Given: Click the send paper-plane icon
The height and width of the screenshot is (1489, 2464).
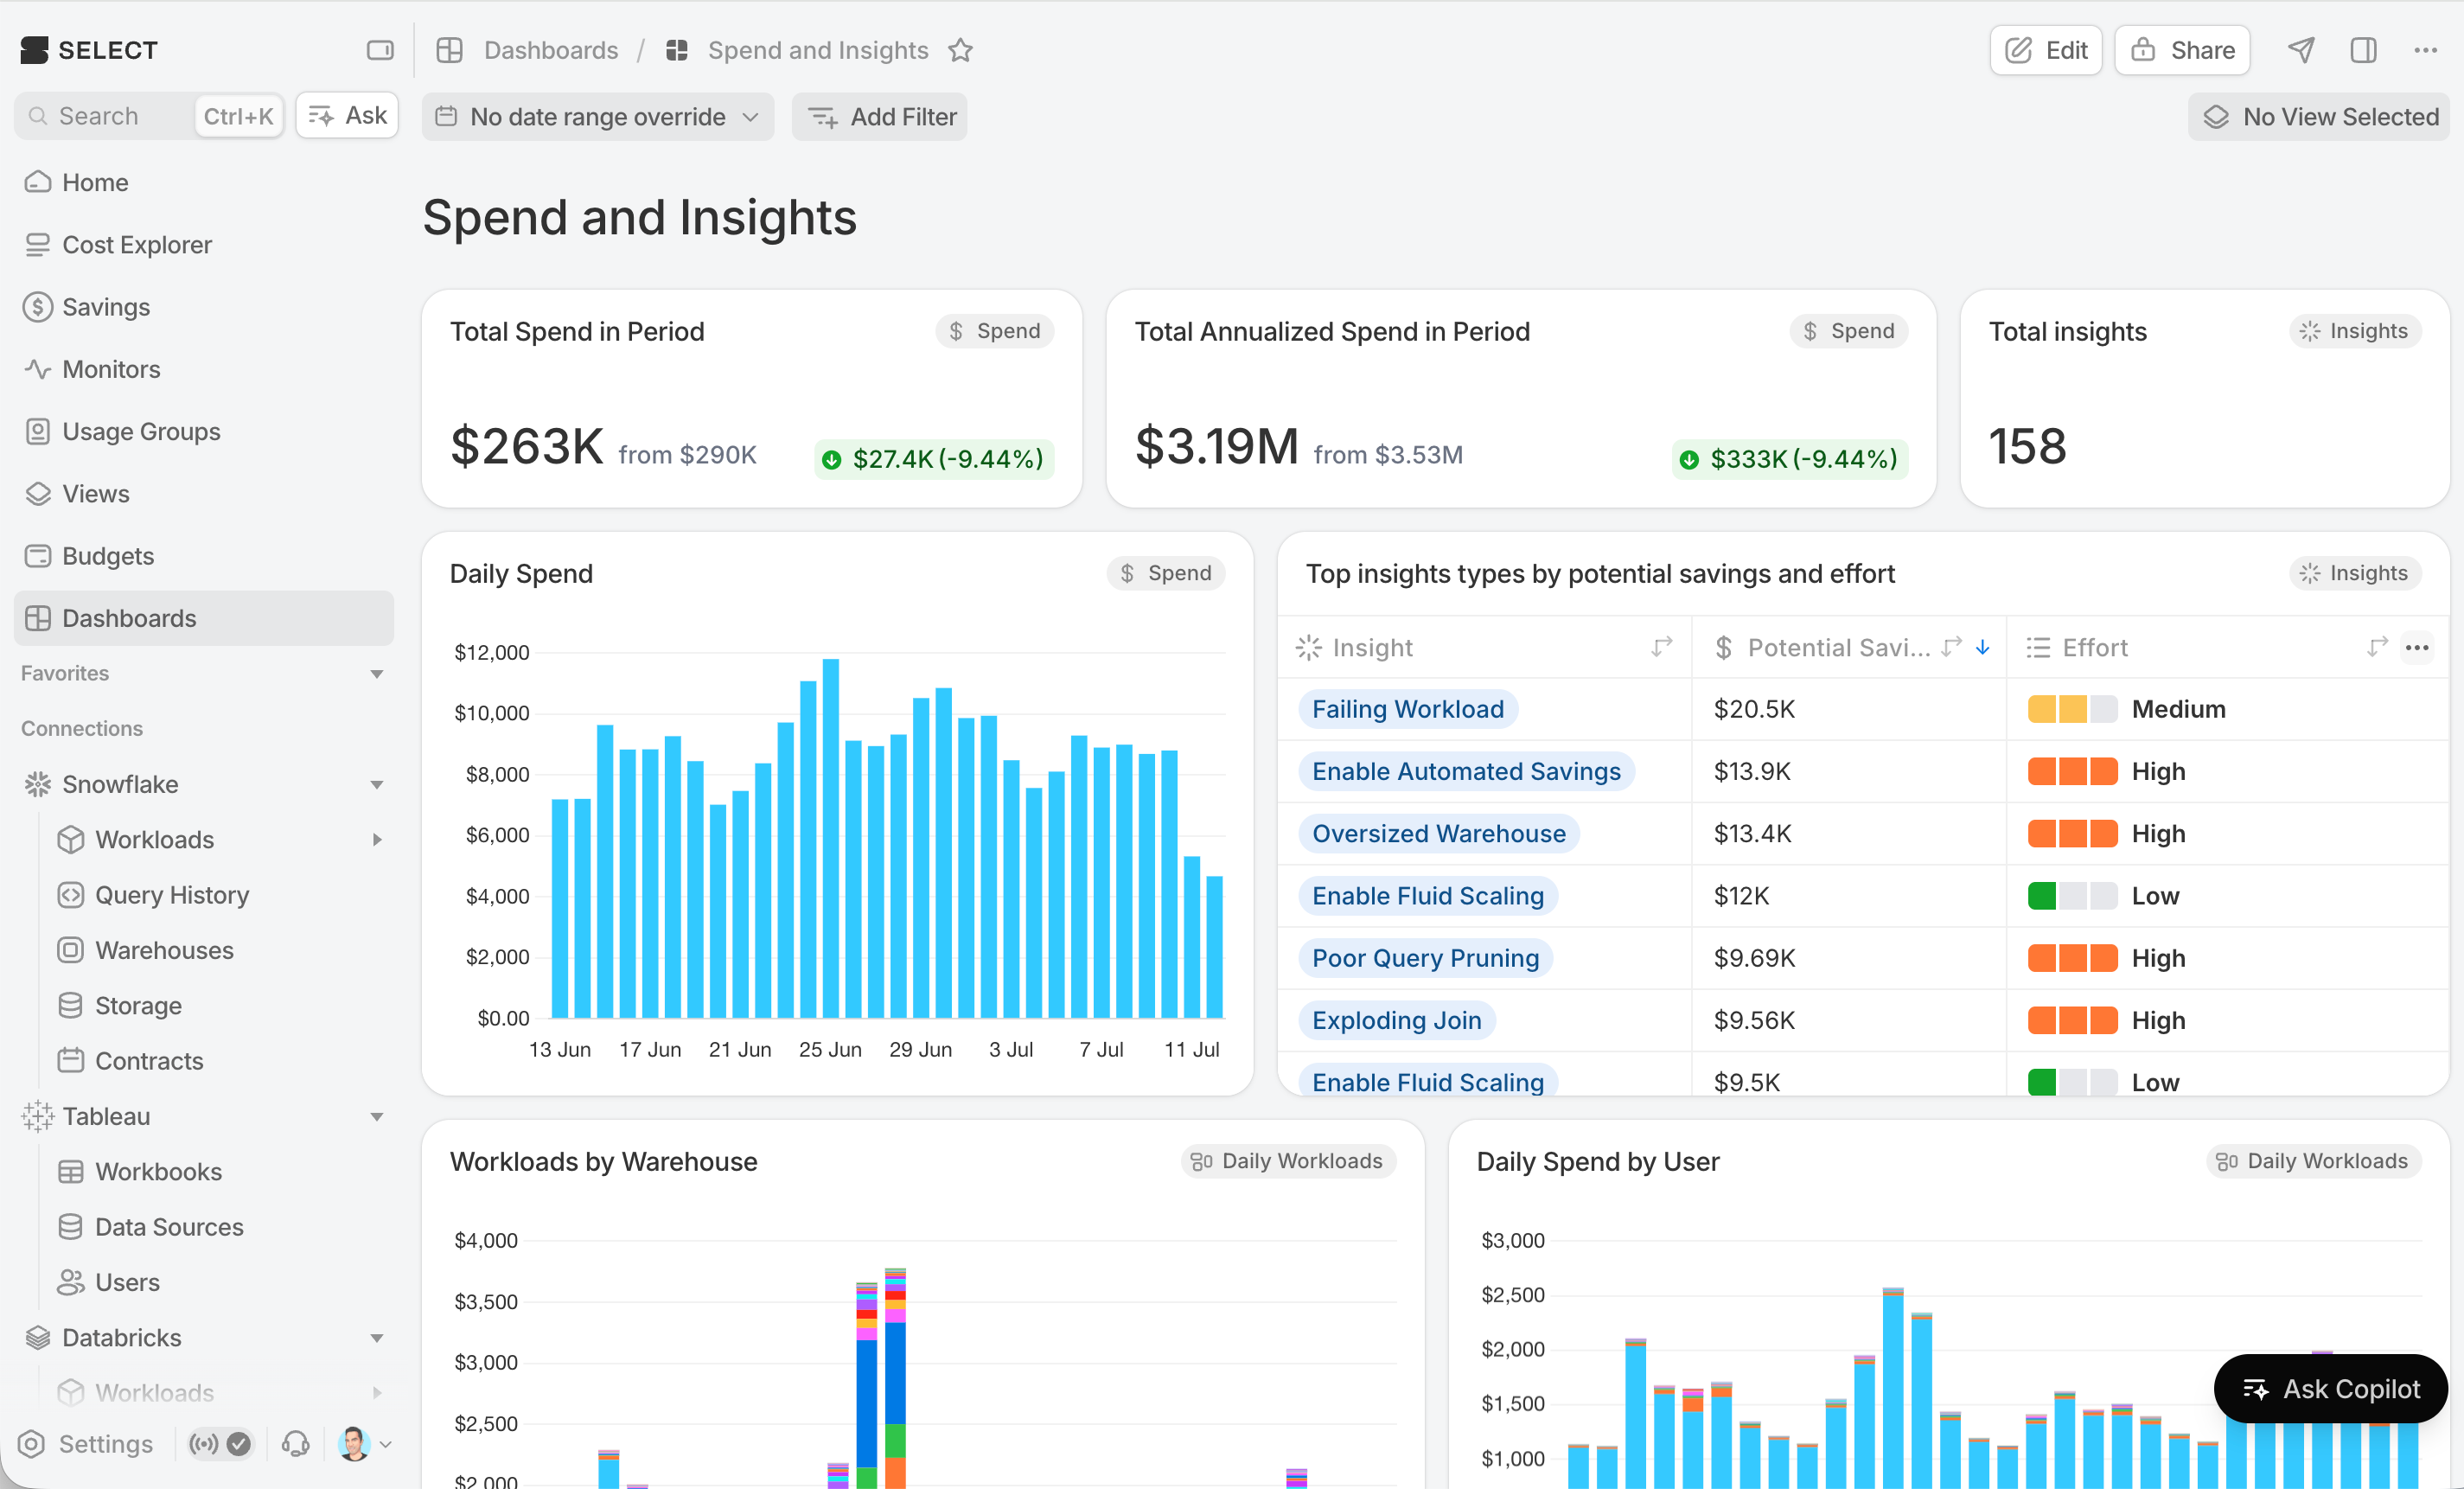Looking at the screenshot, I should [2301, 50].
